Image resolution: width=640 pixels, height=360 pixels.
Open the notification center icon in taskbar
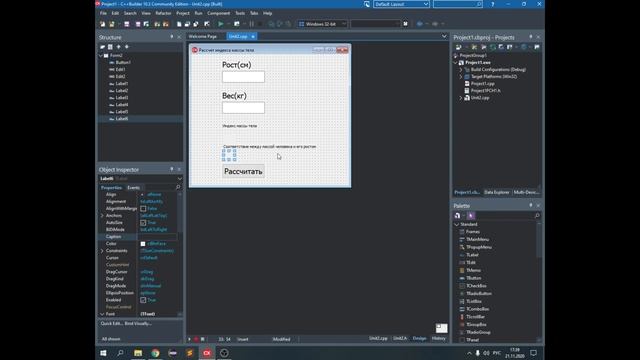coord(533,353)
